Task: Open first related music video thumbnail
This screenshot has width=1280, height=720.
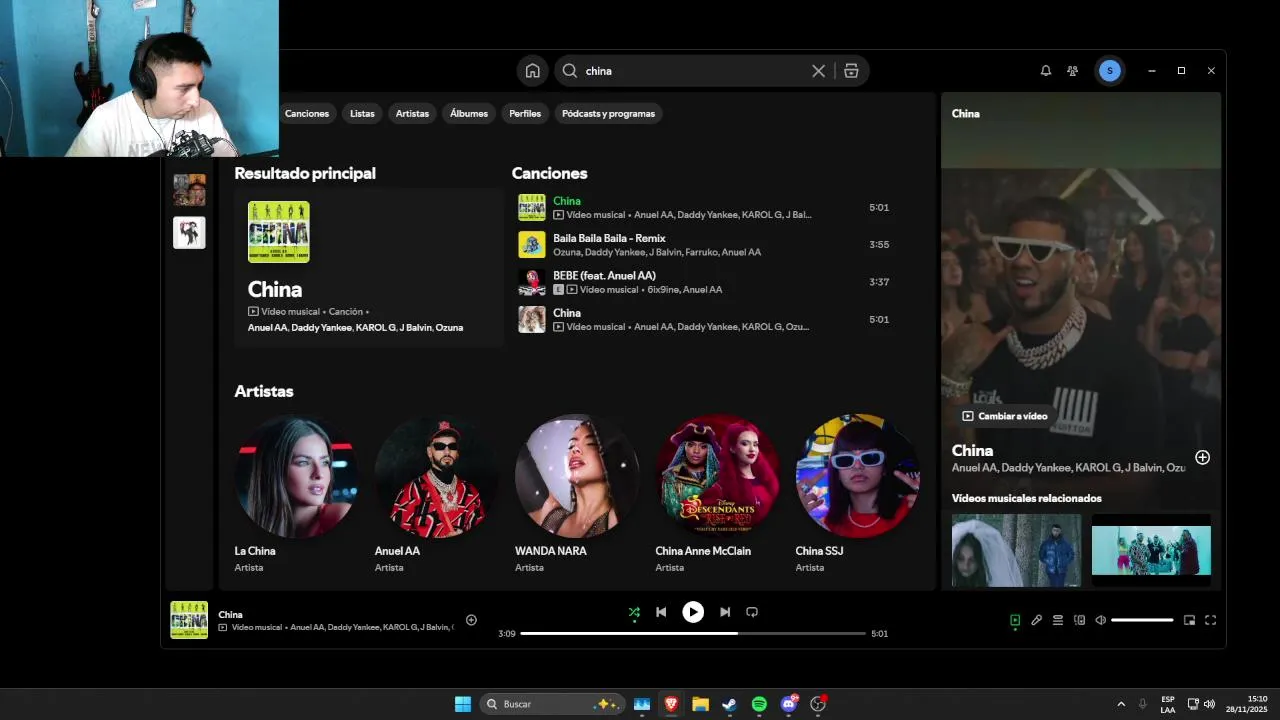Action: pyautogui.click(x=1016, y=550)
